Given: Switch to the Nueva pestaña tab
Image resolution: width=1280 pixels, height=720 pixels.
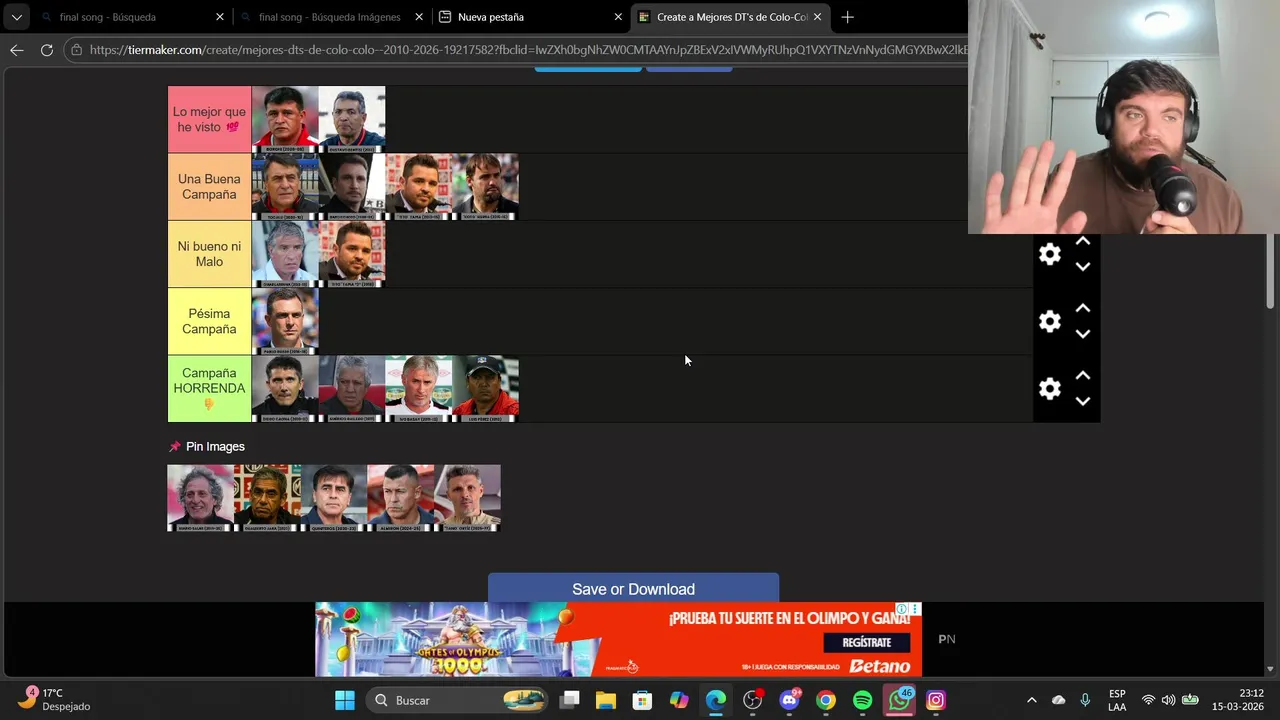Looking at the screenshot, I should pyautogui.click(x=530, y=17).
